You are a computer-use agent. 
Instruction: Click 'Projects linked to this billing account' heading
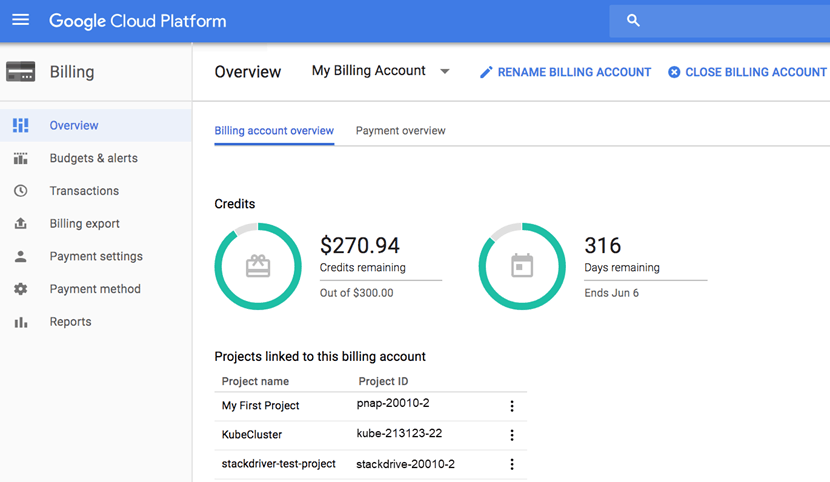[320, 357]
